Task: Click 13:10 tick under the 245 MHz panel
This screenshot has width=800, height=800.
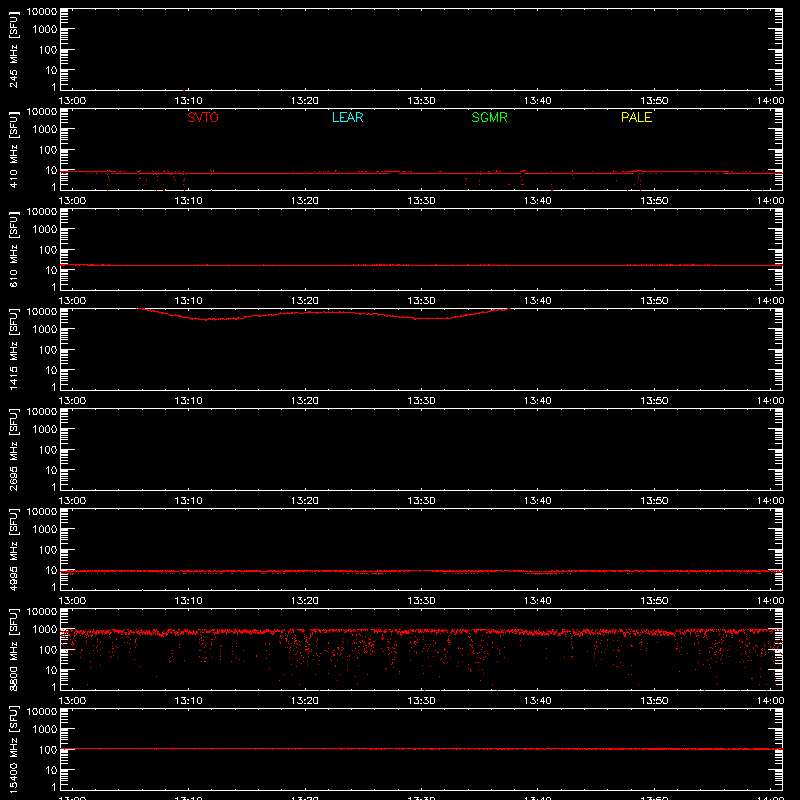Action: tap(188, 101)
